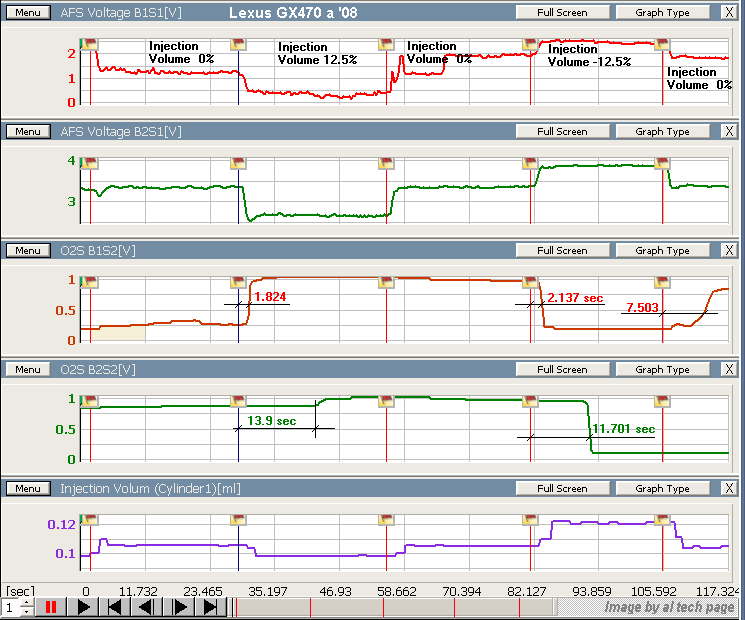
Task: Click the speed stepper next to value 1
Action: coord(24,607)
